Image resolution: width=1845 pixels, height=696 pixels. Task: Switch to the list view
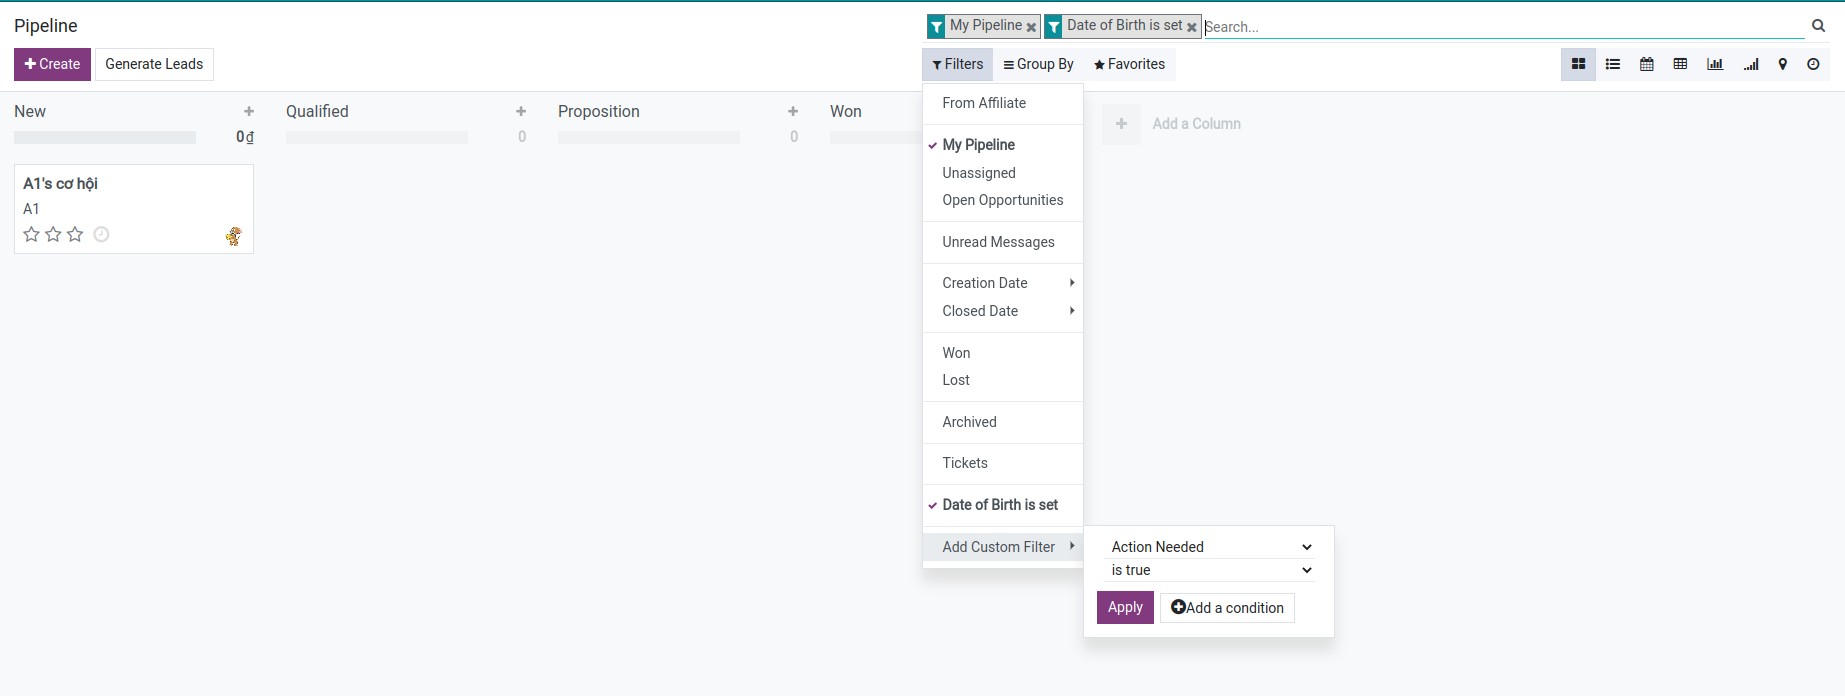(x=1612, y=64)
